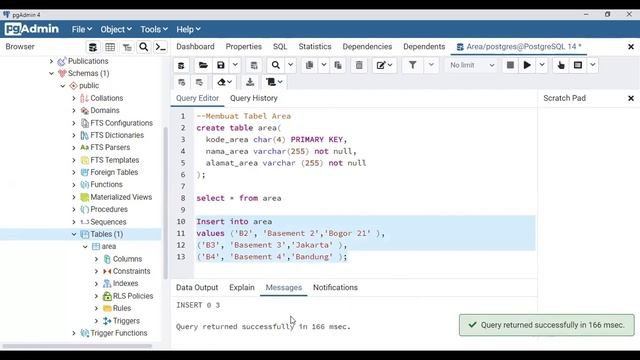Open the Find options dropdown arrow
The height and width of the screenshot is (360, 640).
[290, 65]
